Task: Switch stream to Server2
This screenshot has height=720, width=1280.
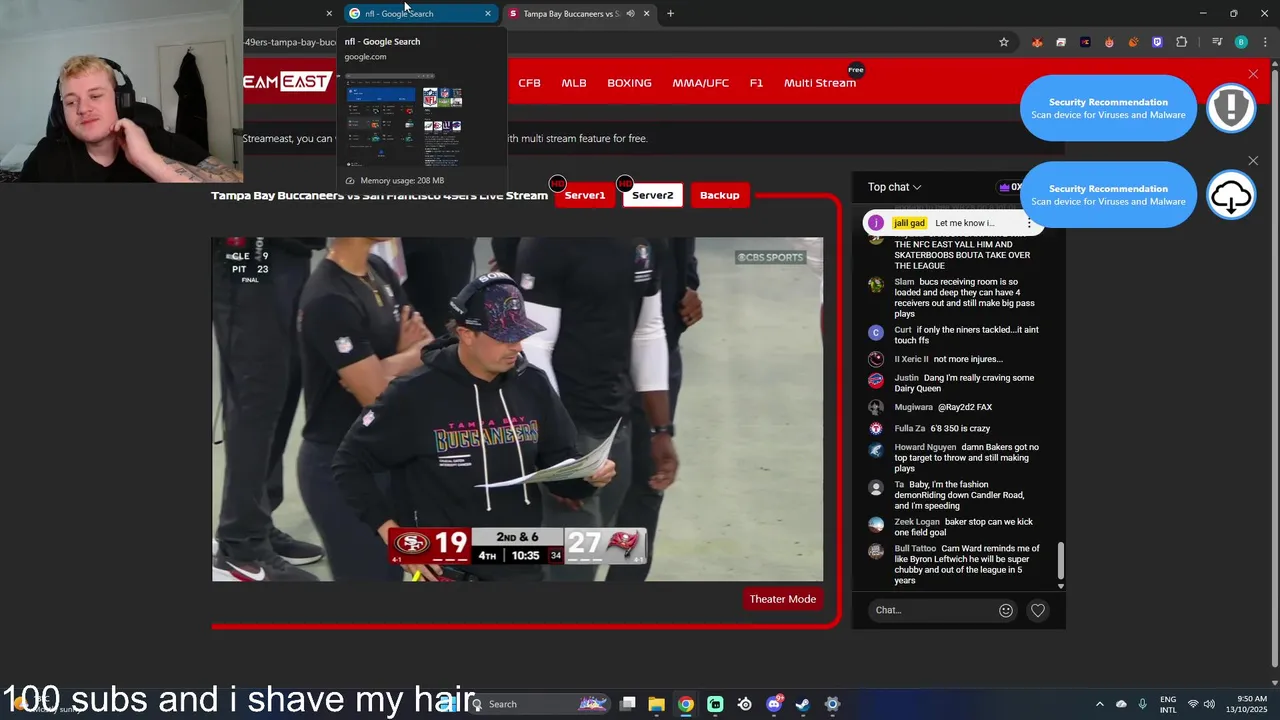Action: (652, 195)
